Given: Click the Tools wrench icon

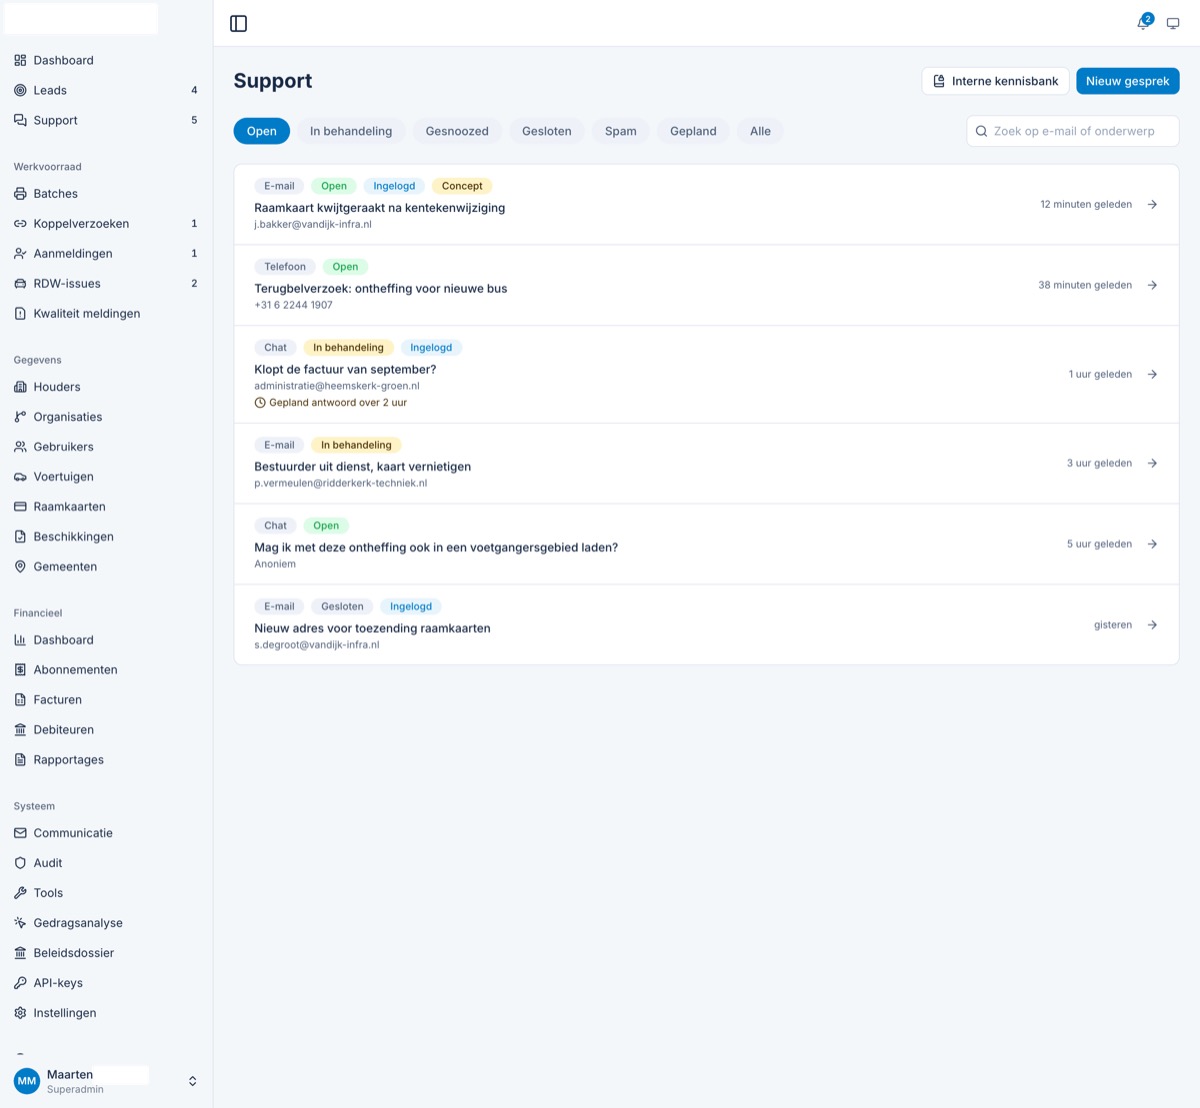Looking at the screenshot, I should [20, 893].
